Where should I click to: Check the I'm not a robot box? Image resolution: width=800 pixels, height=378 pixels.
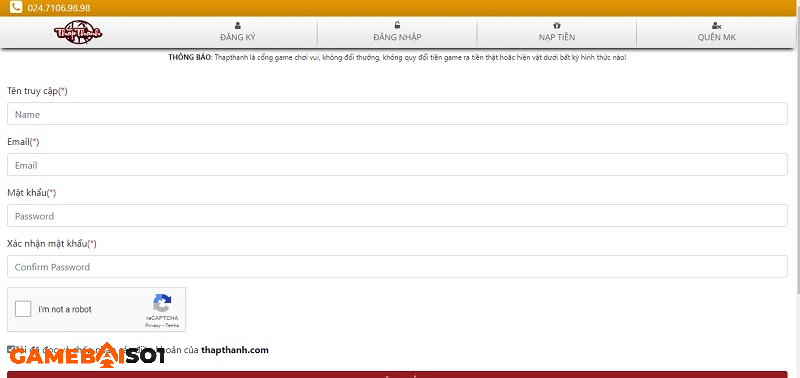tap(23, 309)
